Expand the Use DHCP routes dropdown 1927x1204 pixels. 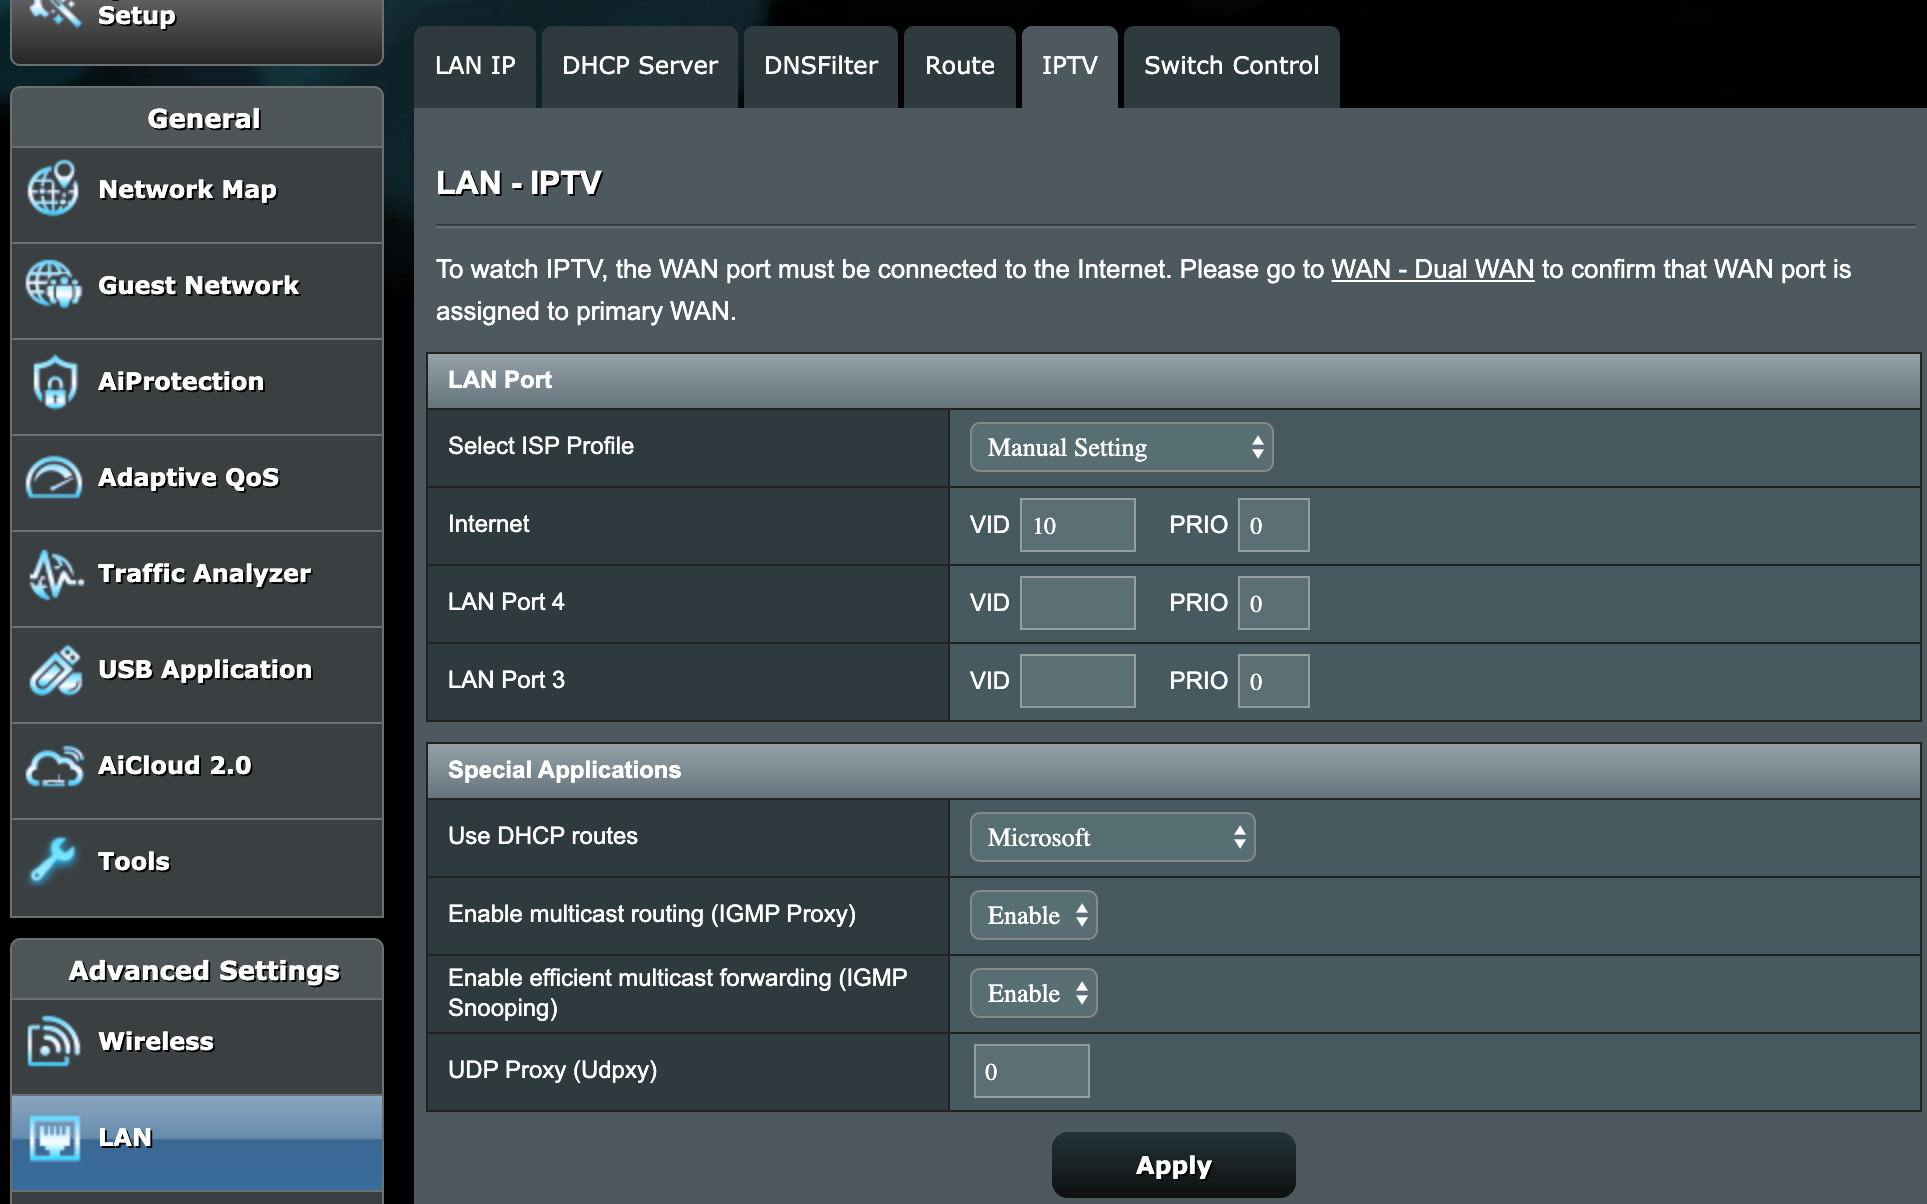[x=1112, y=837]
